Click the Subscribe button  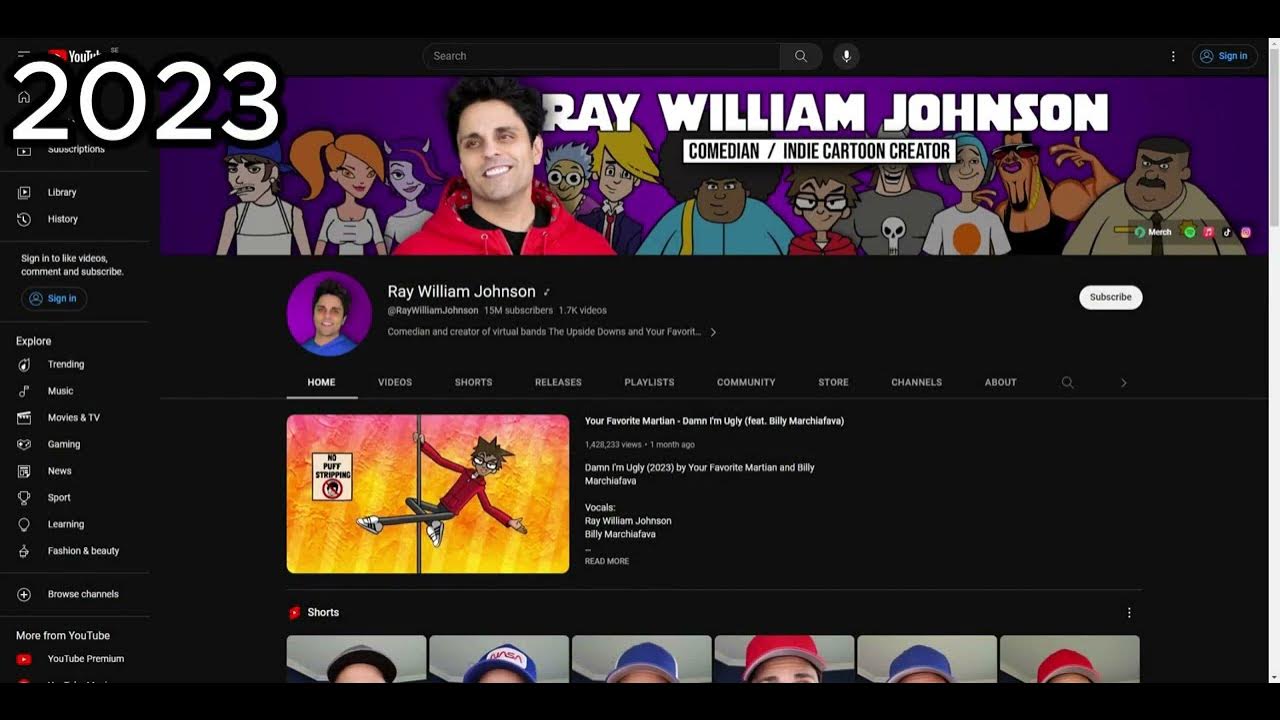click(x=1110, y=297)
